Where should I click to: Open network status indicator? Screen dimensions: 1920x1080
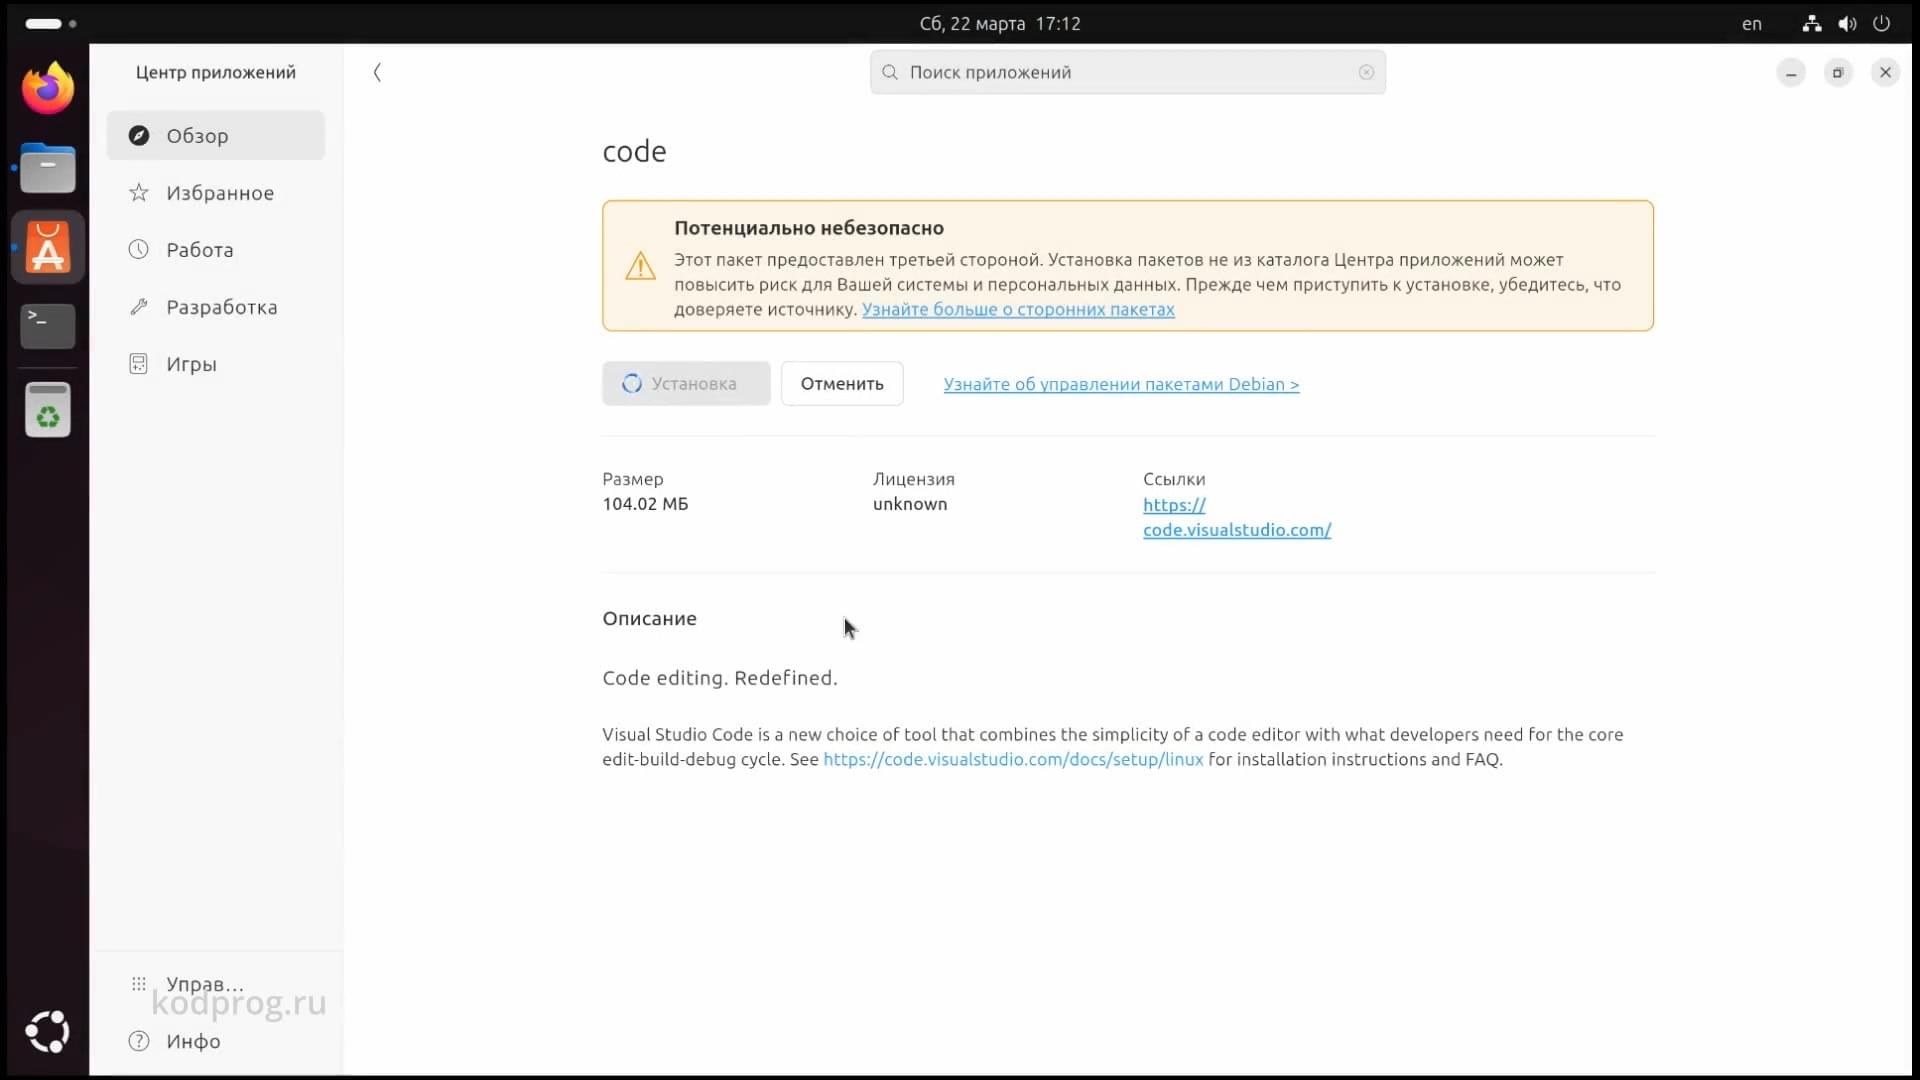[1812, 23]
